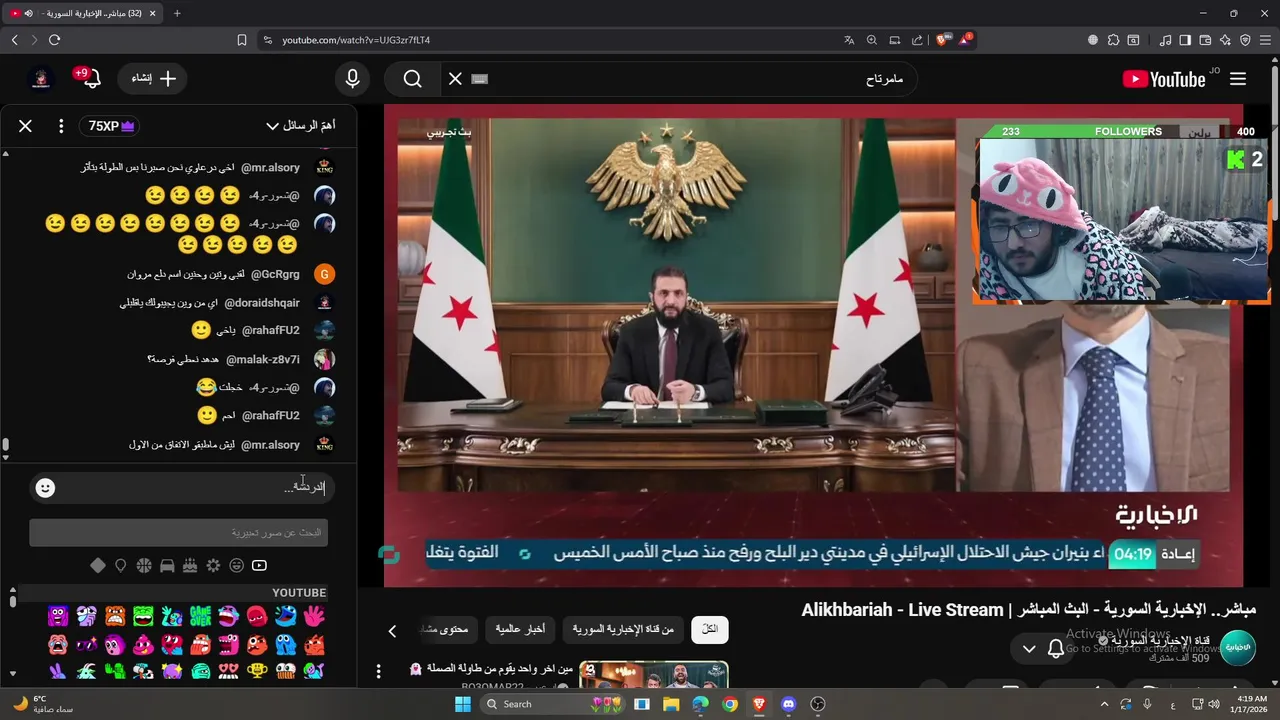
Task: Open Discord from the taskbar
Action: point(788,704)
